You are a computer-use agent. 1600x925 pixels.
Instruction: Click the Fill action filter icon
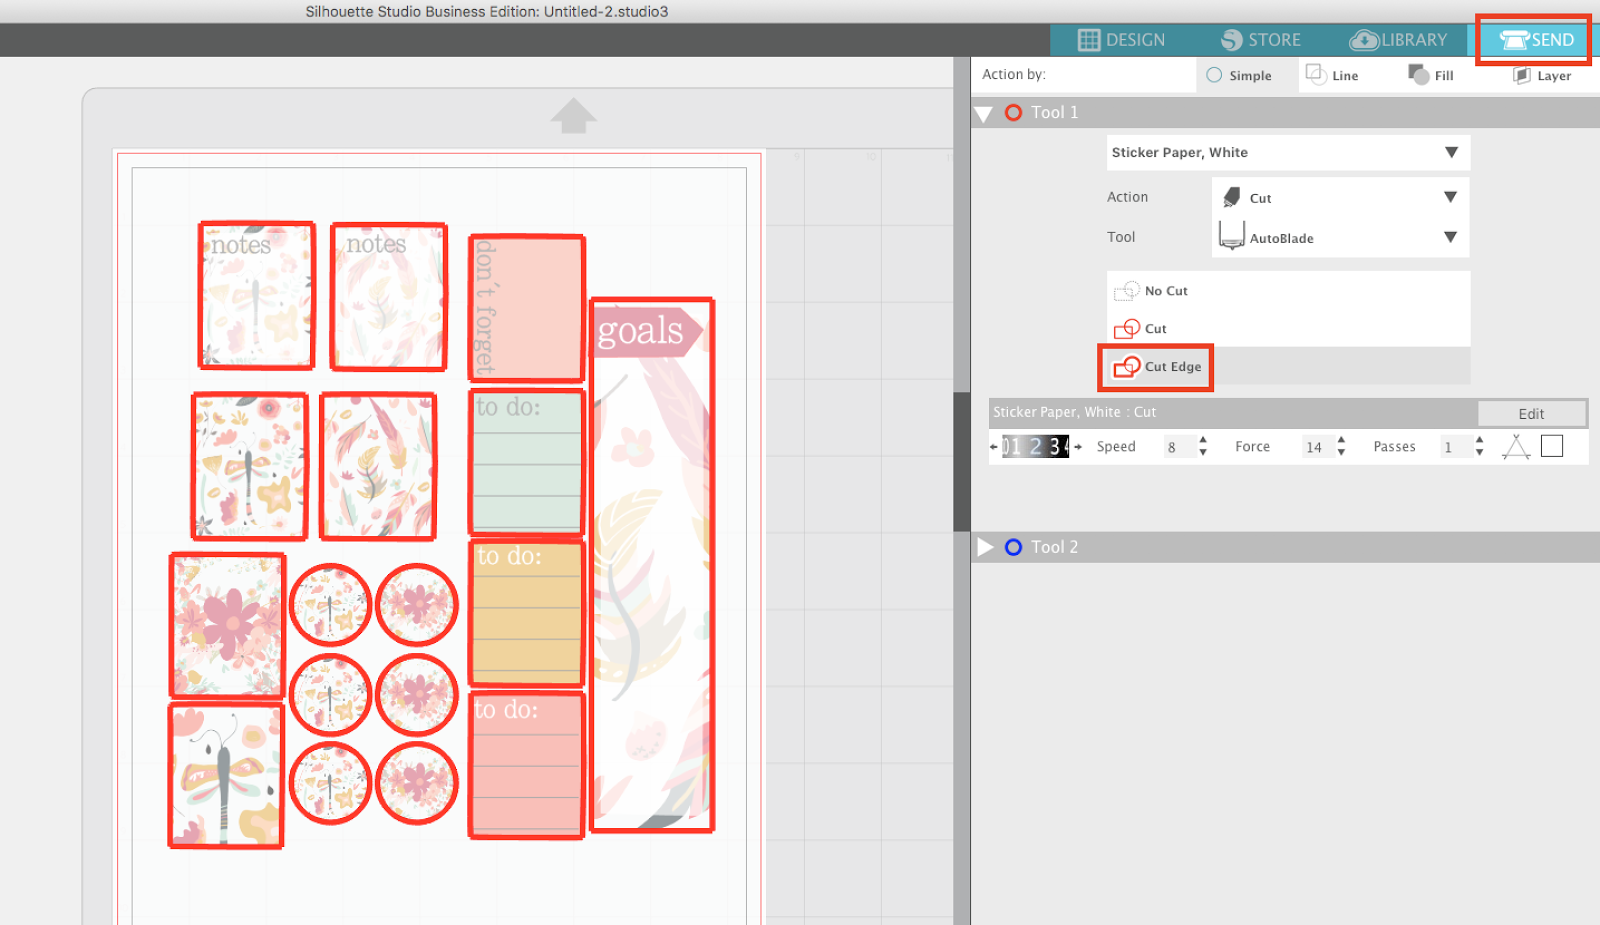point(1417,74)
